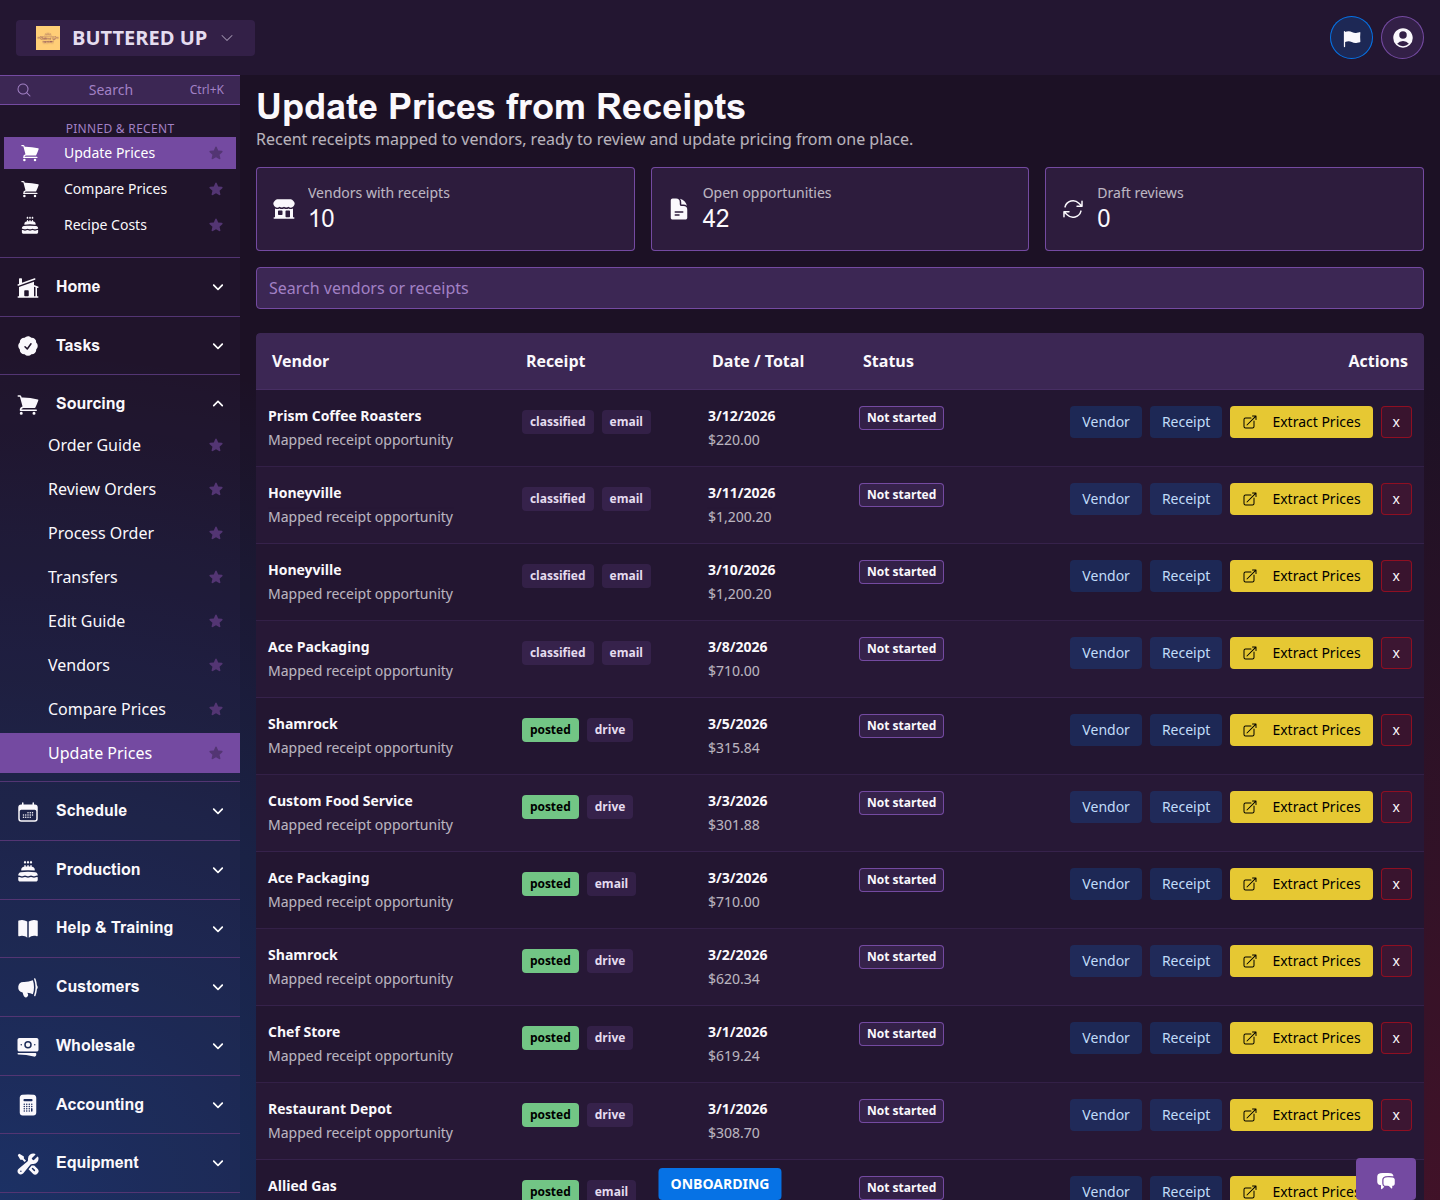The height and width of the screenshot is (1200, 1440).
Task: Click the Equipment wrench icon
Action: click(27, 1162)
